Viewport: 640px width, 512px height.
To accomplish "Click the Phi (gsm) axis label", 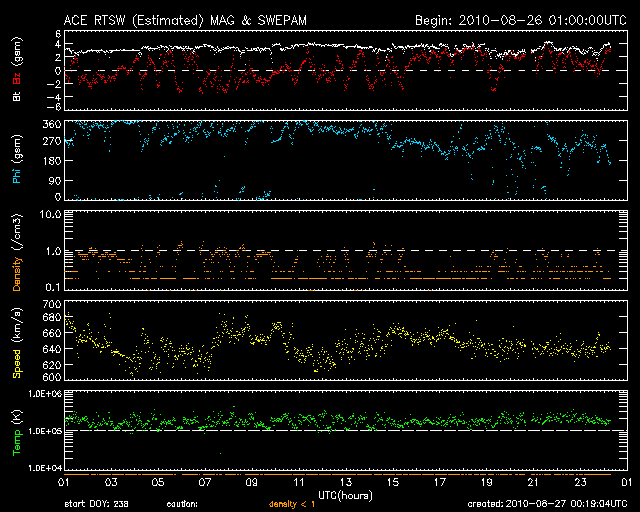I will (x=17, y=160).
